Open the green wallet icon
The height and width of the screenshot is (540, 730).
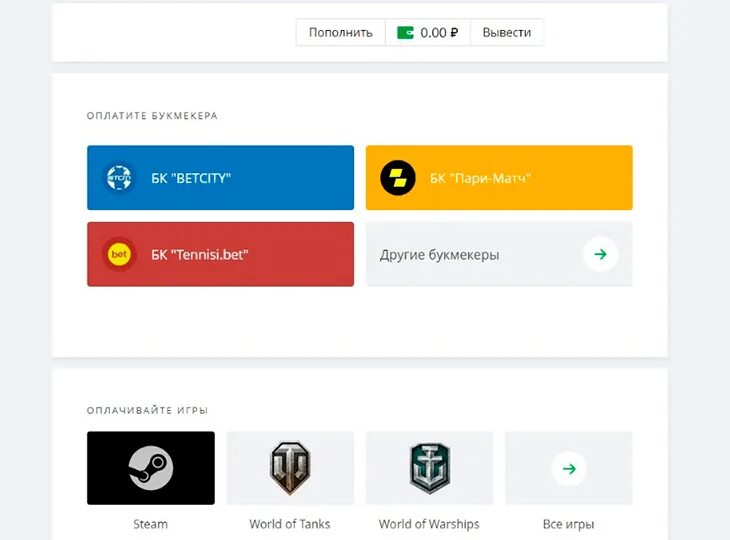pyautogui.click(x=405, y=33)
